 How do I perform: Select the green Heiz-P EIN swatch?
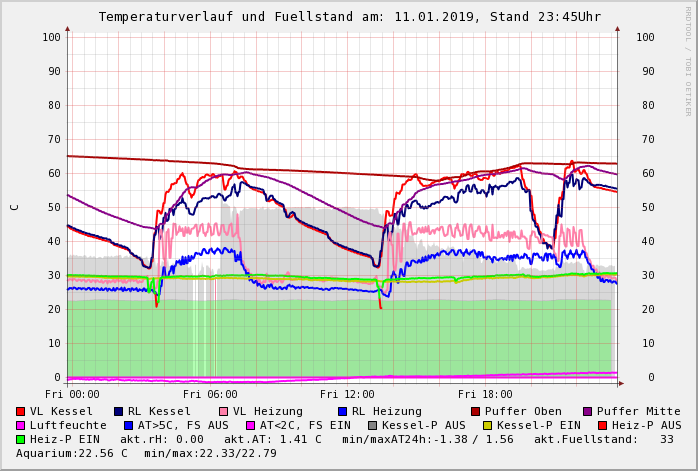click(21, 440)
